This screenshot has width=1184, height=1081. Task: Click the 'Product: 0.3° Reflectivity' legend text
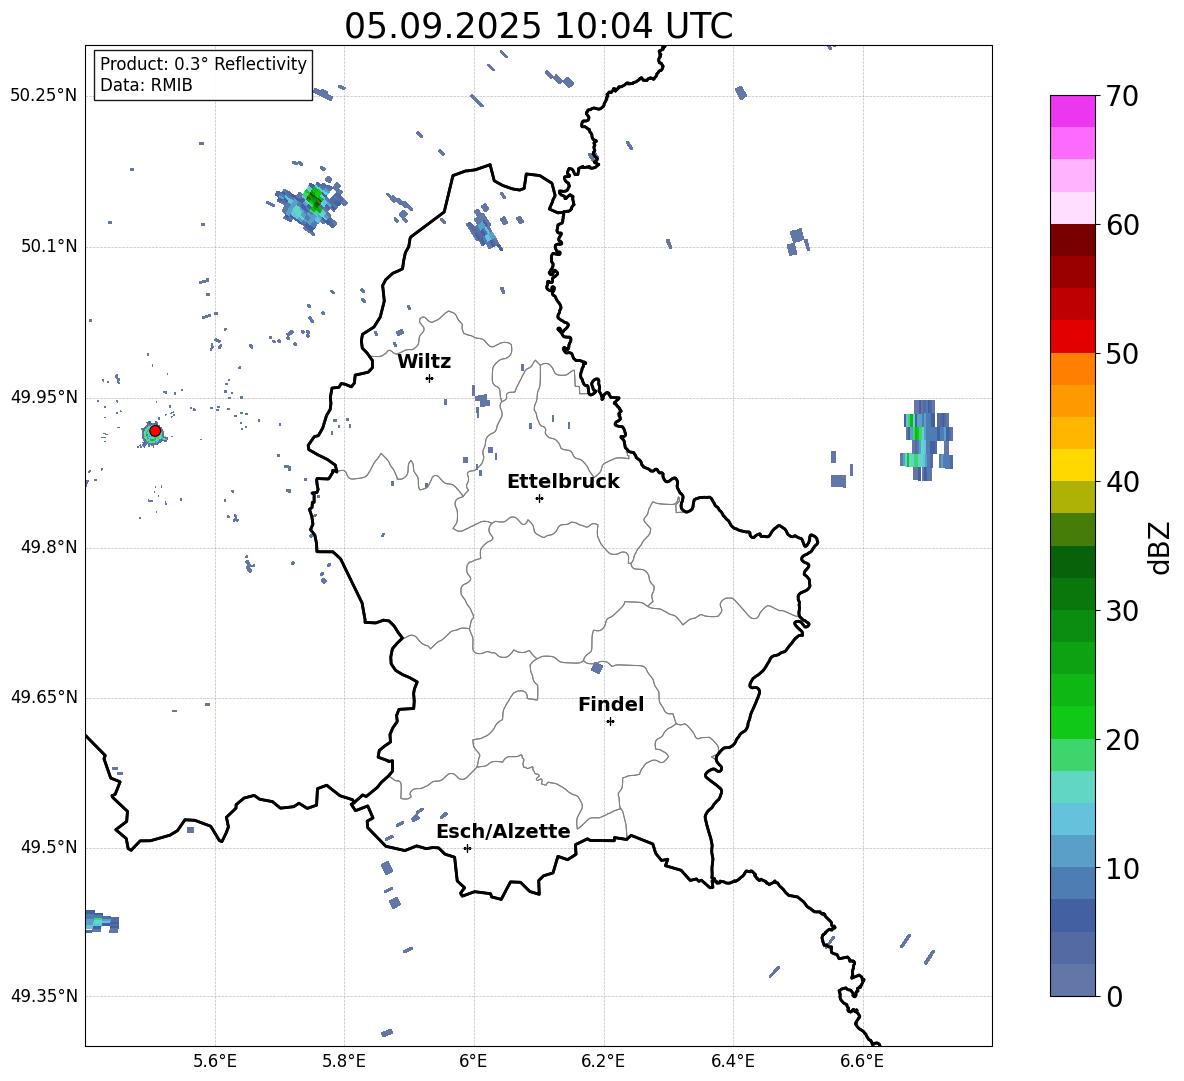tap(203, 64)
